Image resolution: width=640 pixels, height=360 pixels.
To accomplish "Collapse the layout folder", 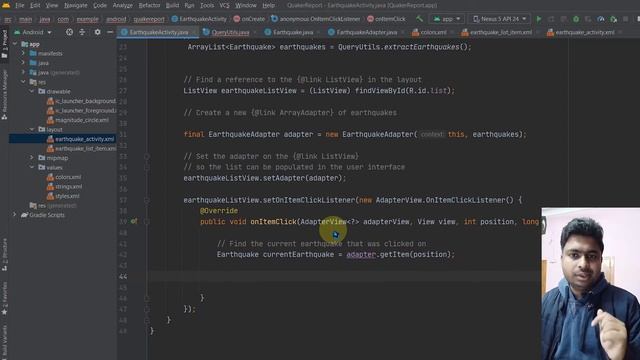I will [32, 129].
